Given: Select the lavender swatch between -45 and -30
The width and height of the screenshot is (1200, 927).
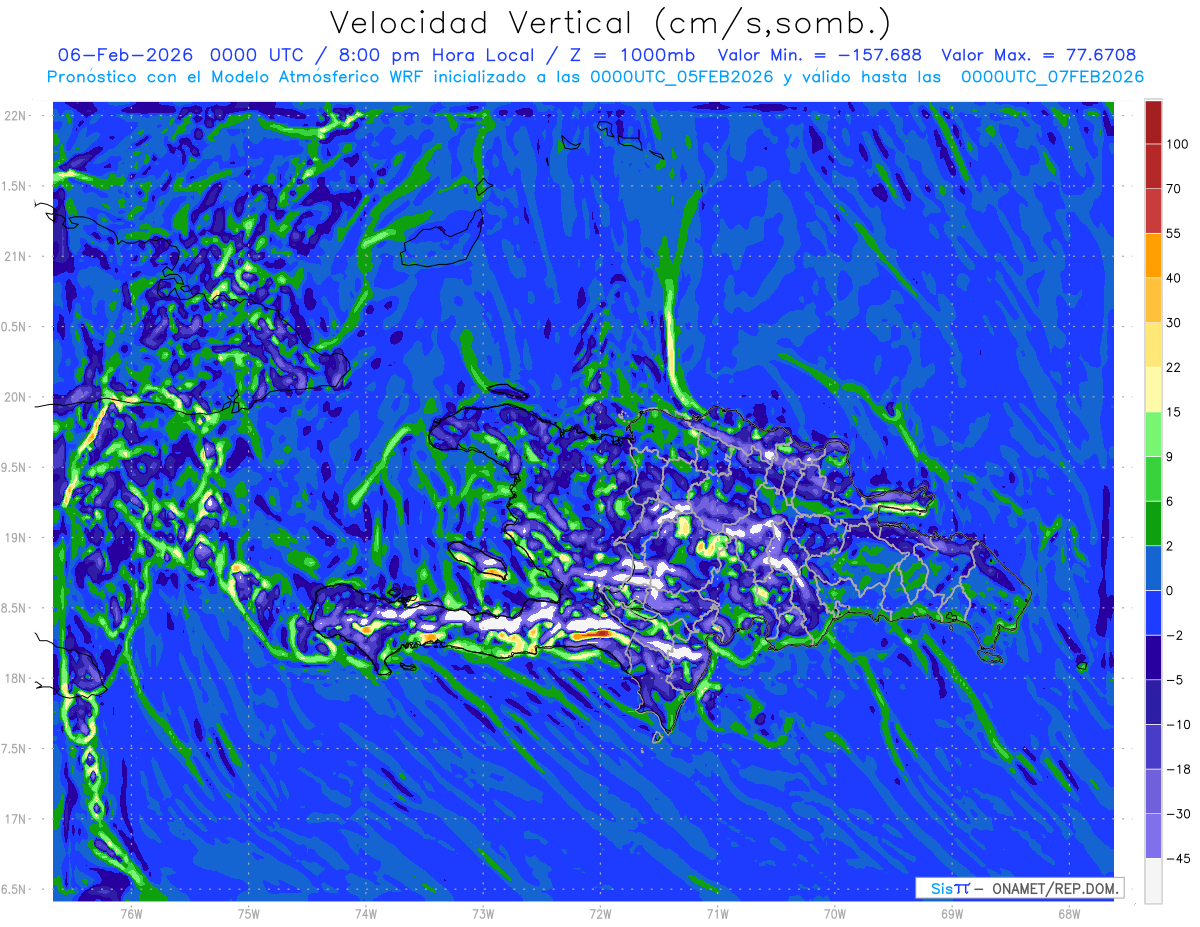Looking at the screenshot, I should coord(1154,836).
